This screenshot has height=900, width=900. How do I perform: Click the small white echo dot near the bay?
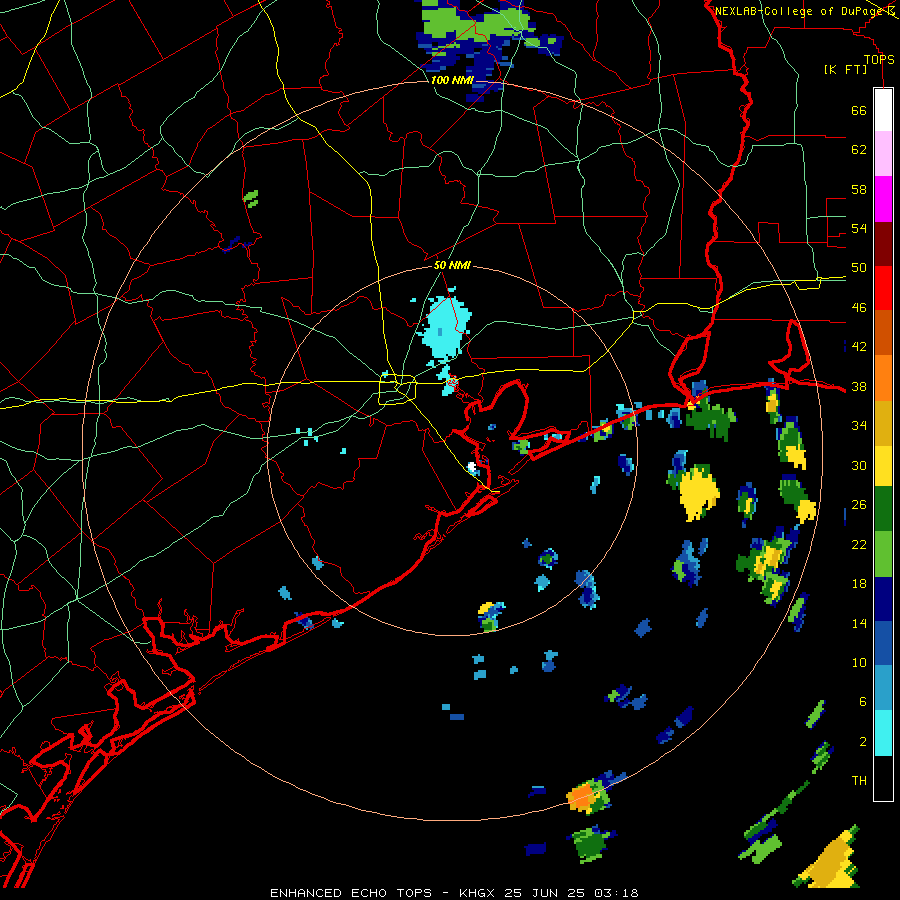tap(472, 467)
